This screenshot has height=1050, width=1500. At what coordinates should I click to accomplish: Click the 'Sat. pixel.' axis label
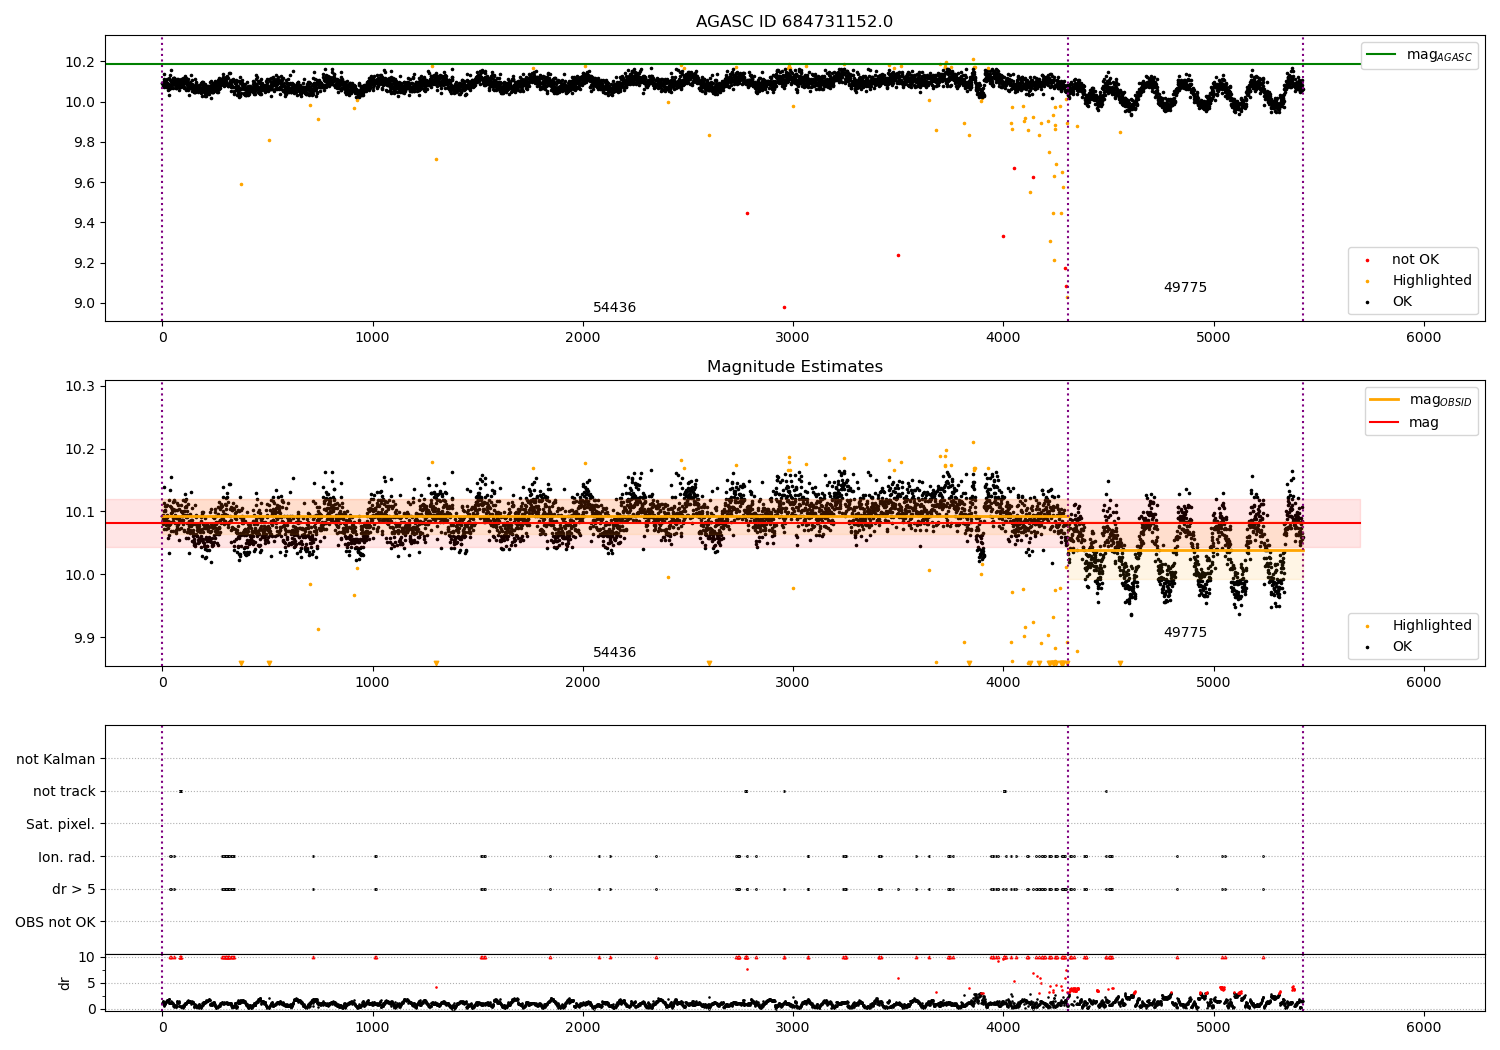coord(61,825)
